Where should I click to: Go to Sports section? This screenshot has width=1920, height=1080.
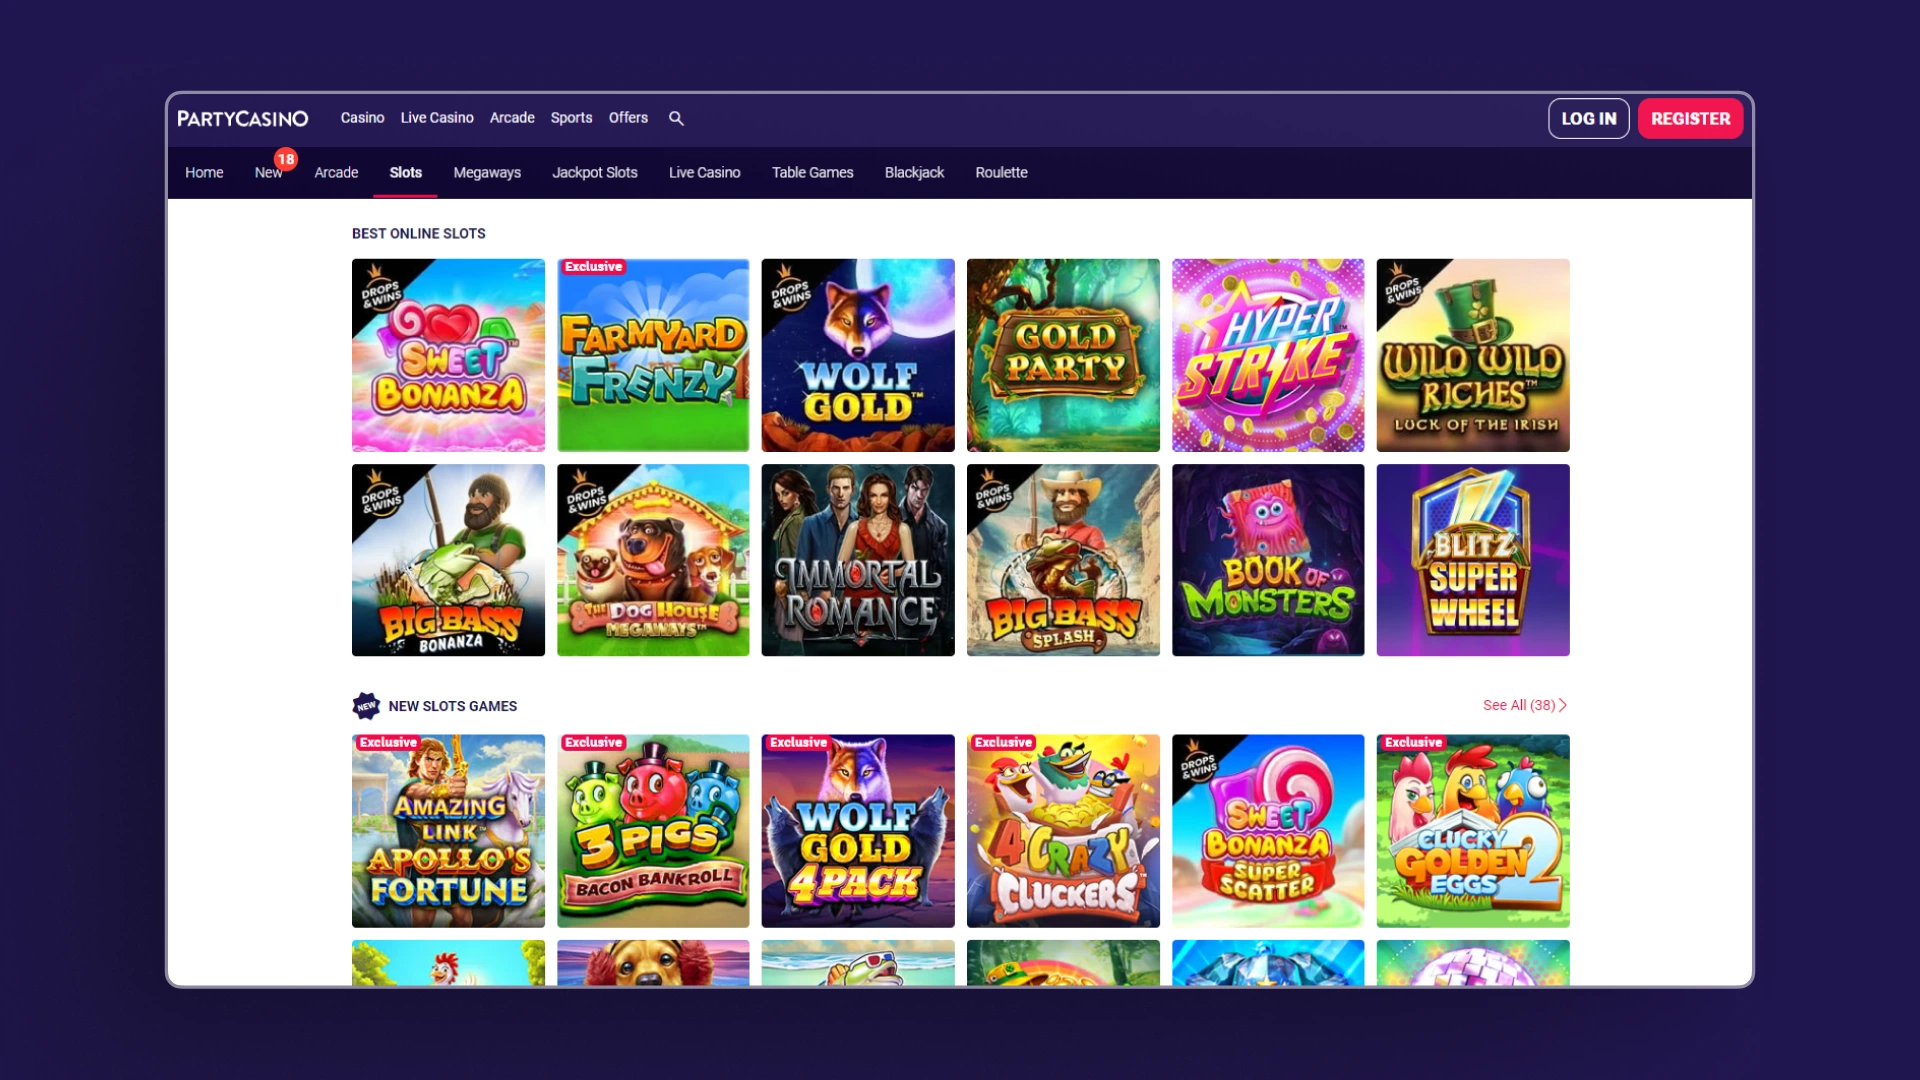pos(571,118)
